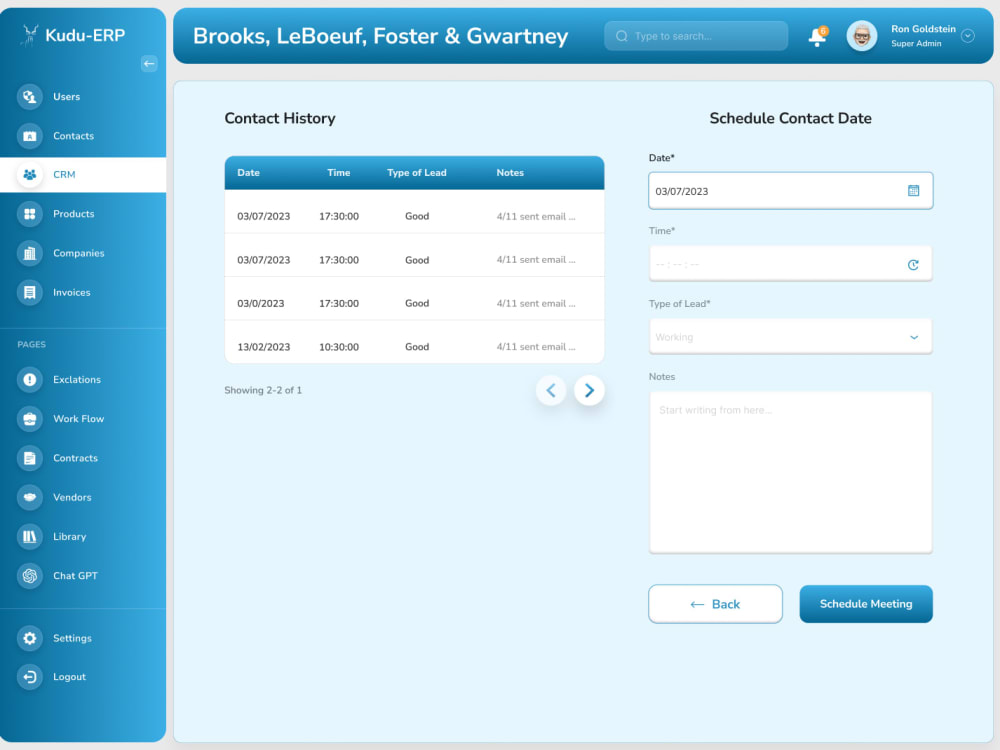The height and width of the screenshot is (750, 1000).
Task: Click the Users sidebar icon
Action: pyautogui.click(x=29, y=97)
